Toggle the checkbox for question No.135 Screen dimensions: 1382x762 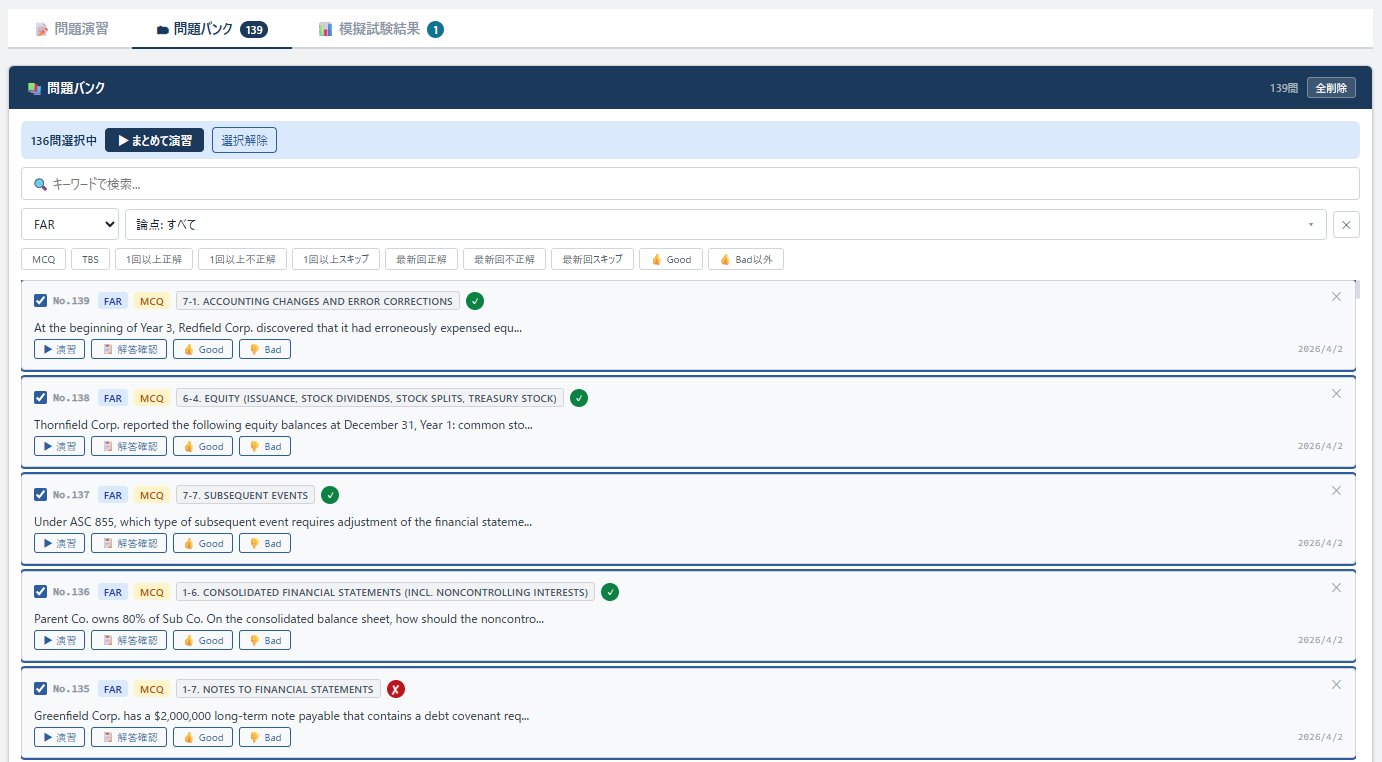click(41, 689)
